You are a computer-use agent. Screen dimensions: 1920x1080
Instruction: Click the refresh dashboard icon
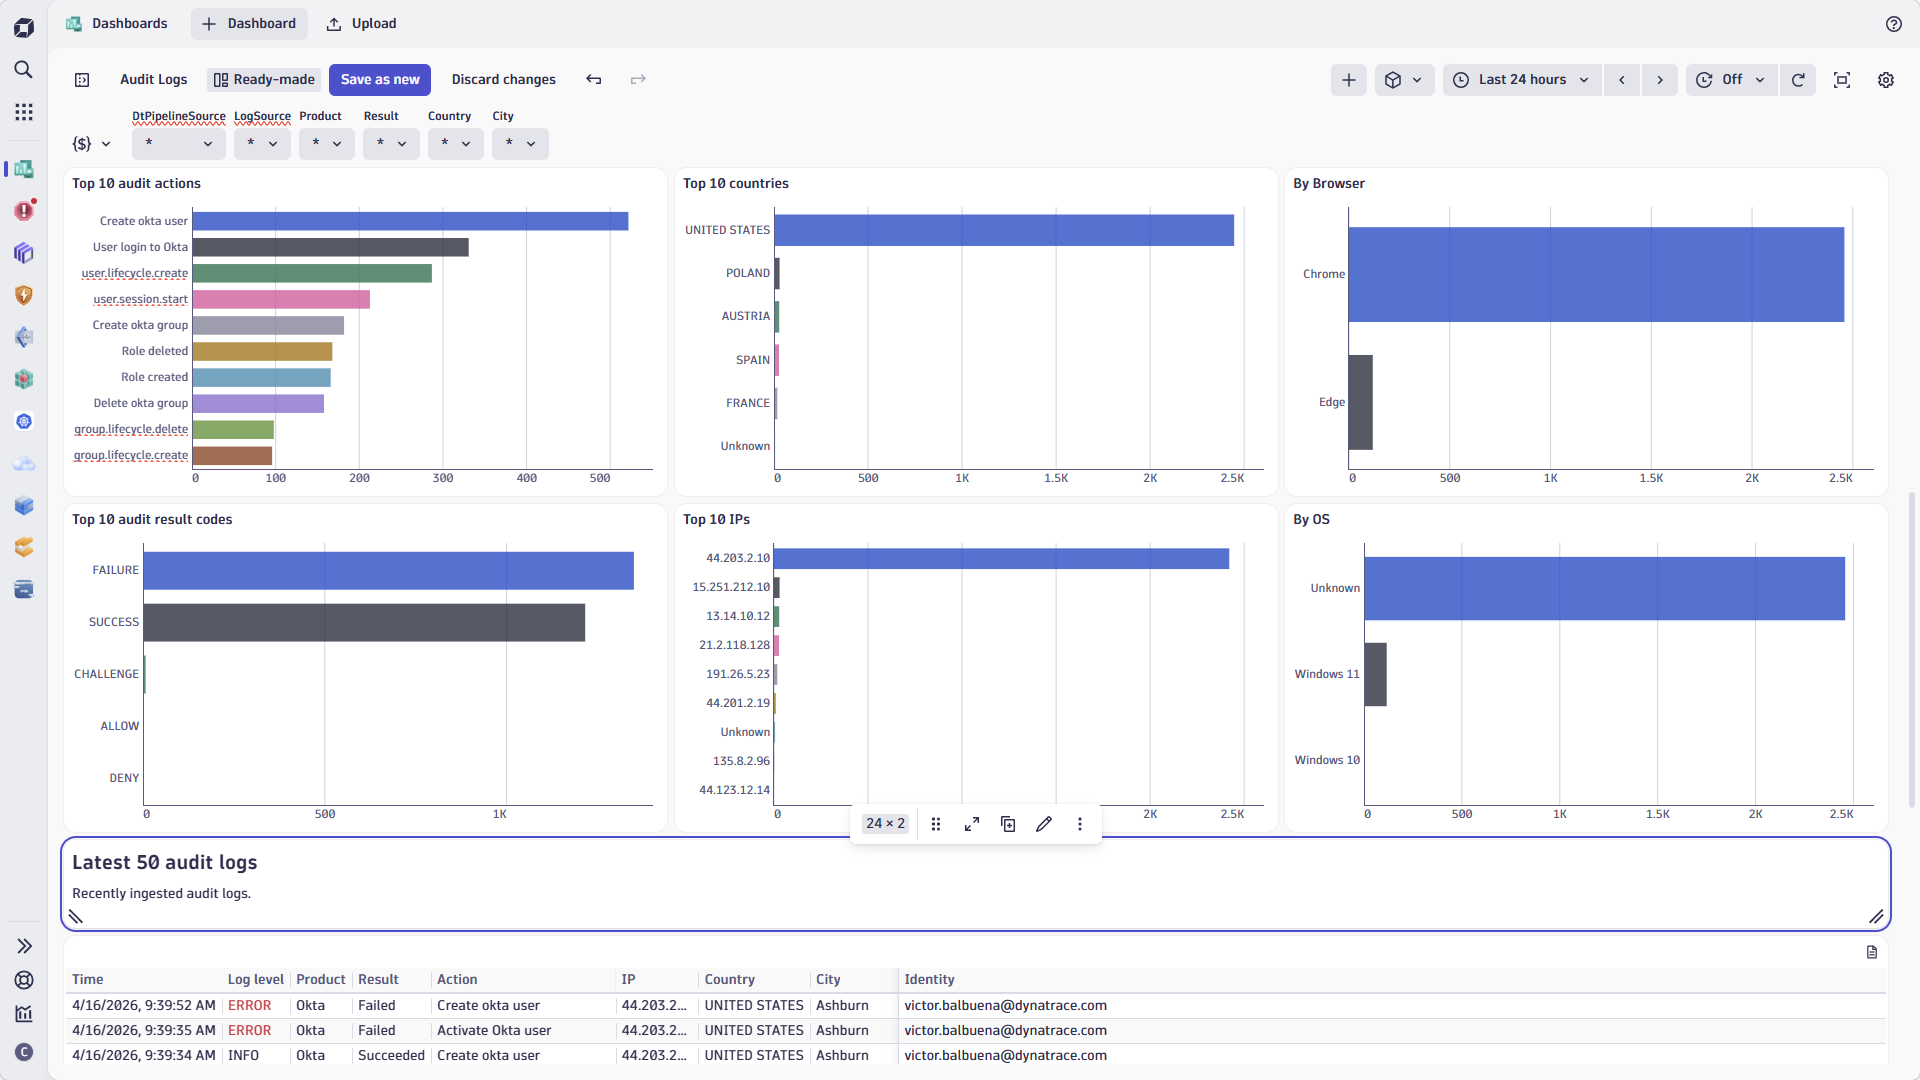click(x=1798, y=80)
